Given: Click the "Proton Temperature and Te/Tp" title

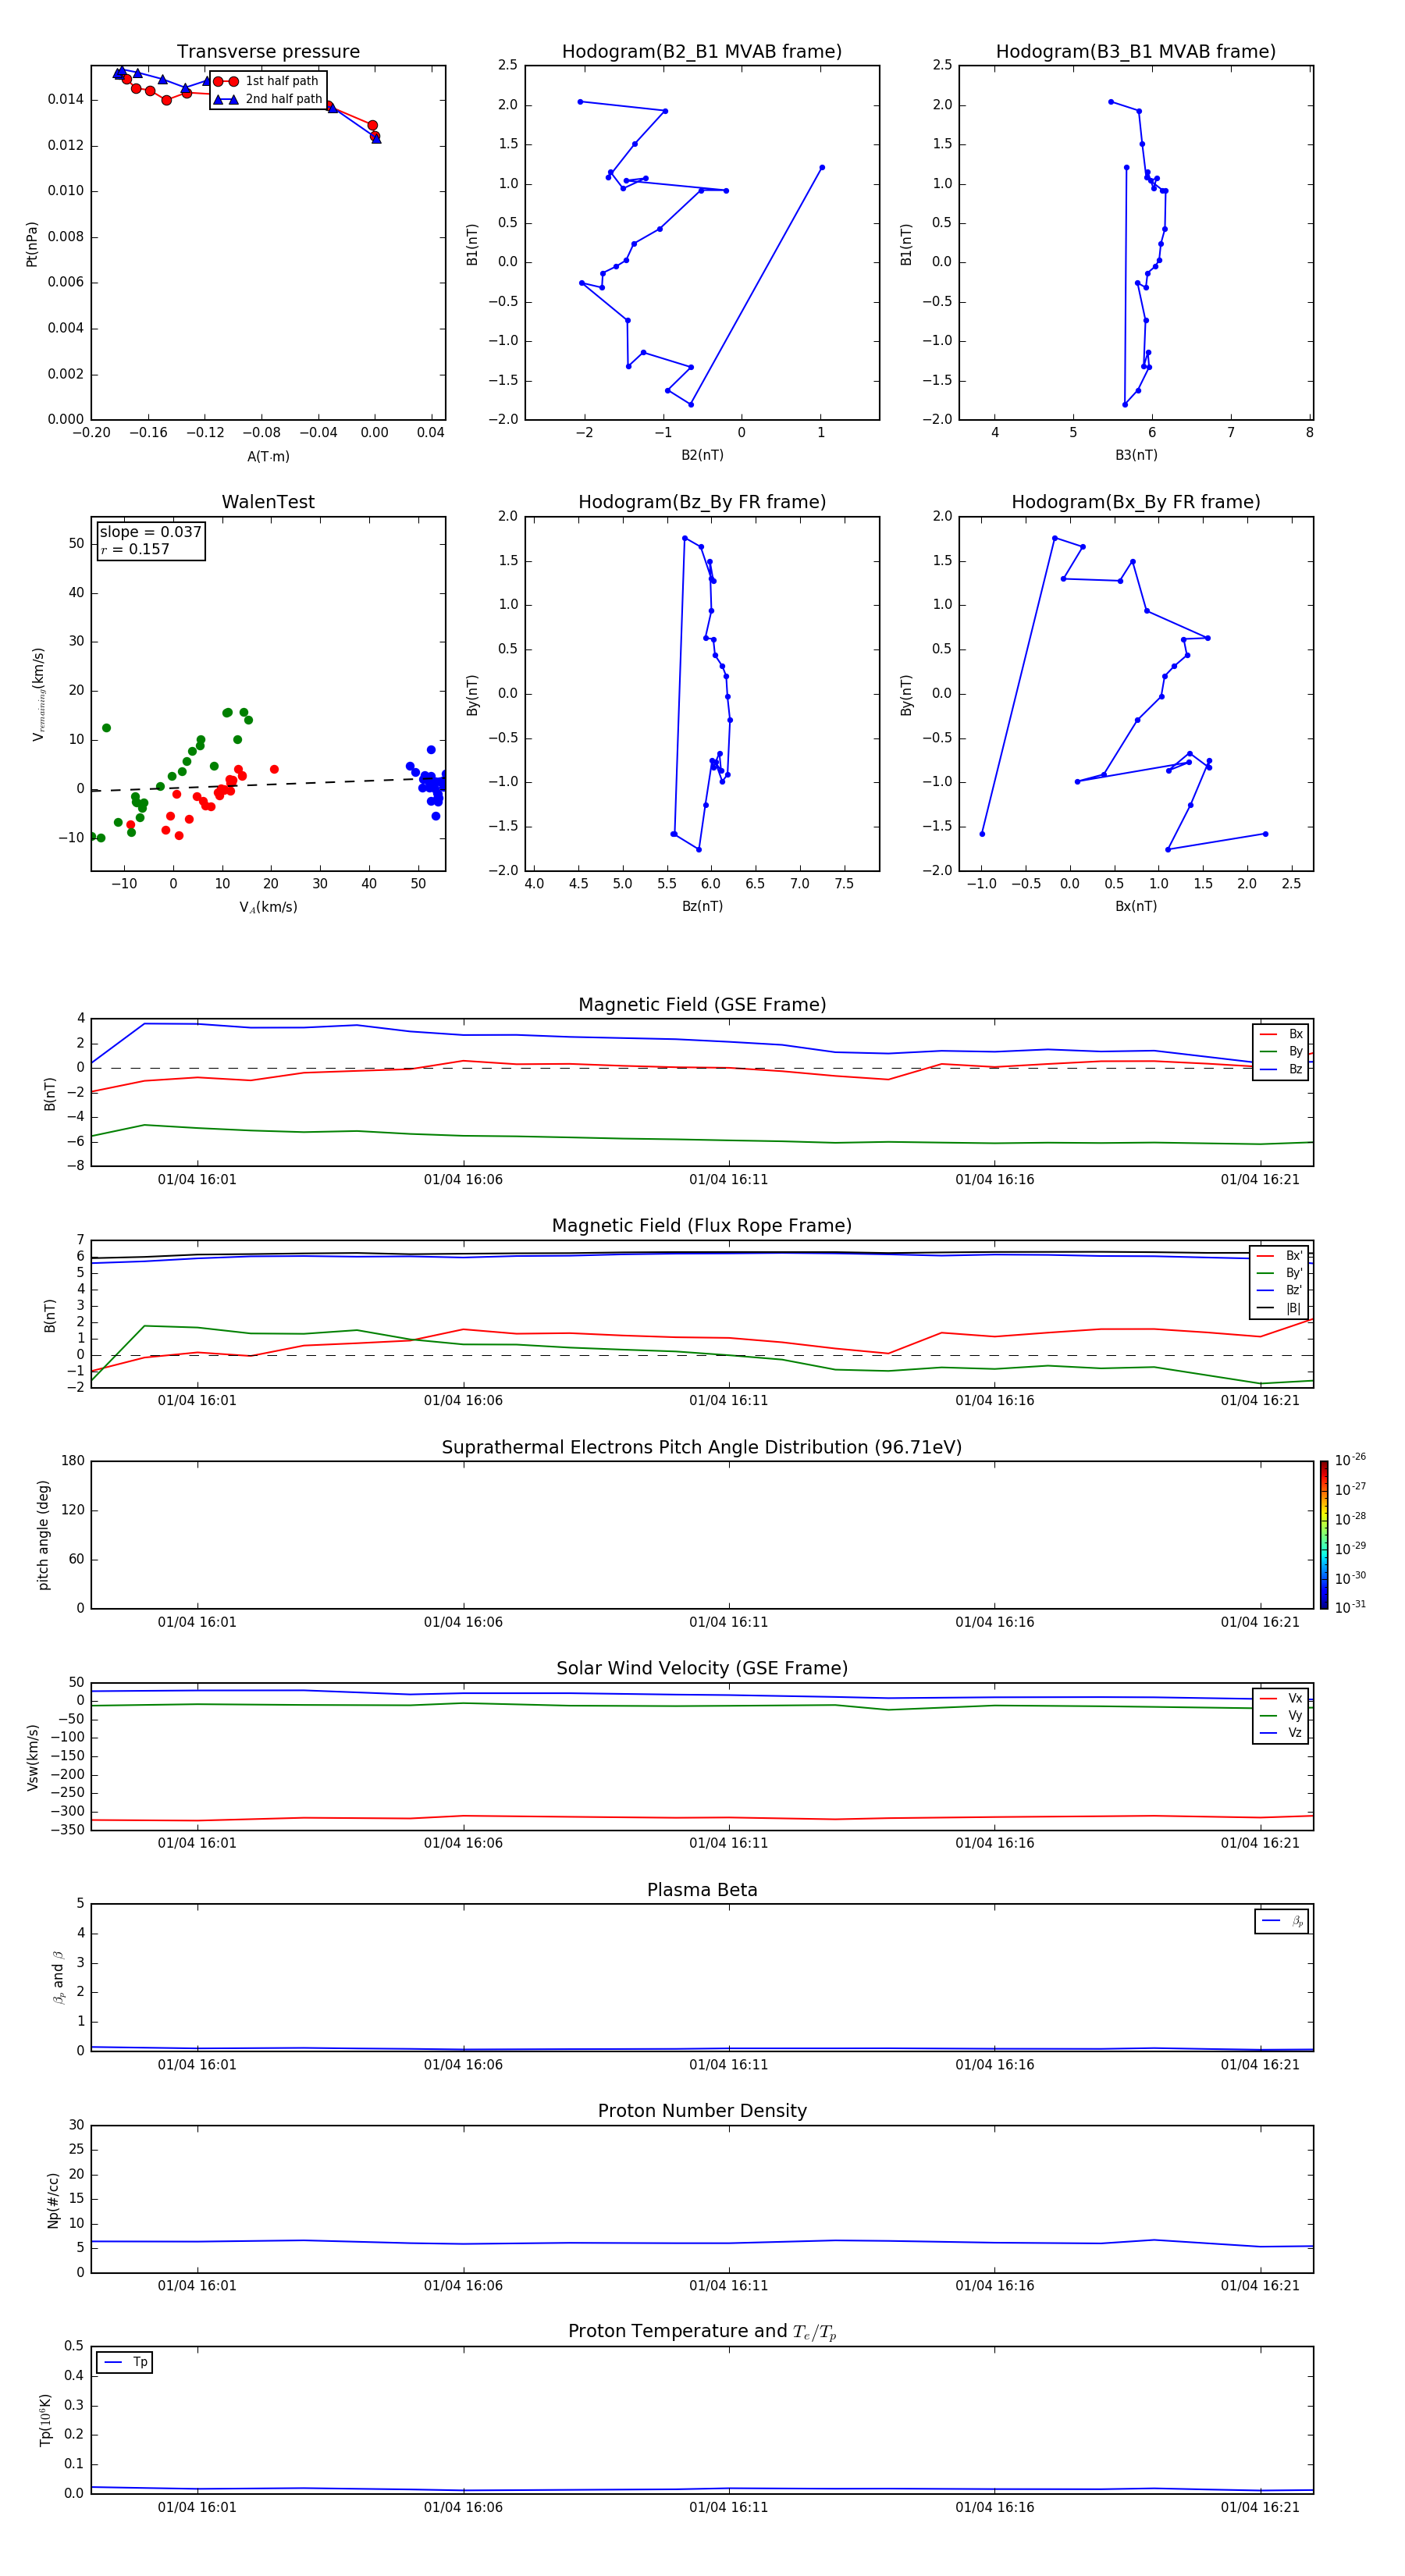Looking at the screenshot, I should click(702, 2331).
